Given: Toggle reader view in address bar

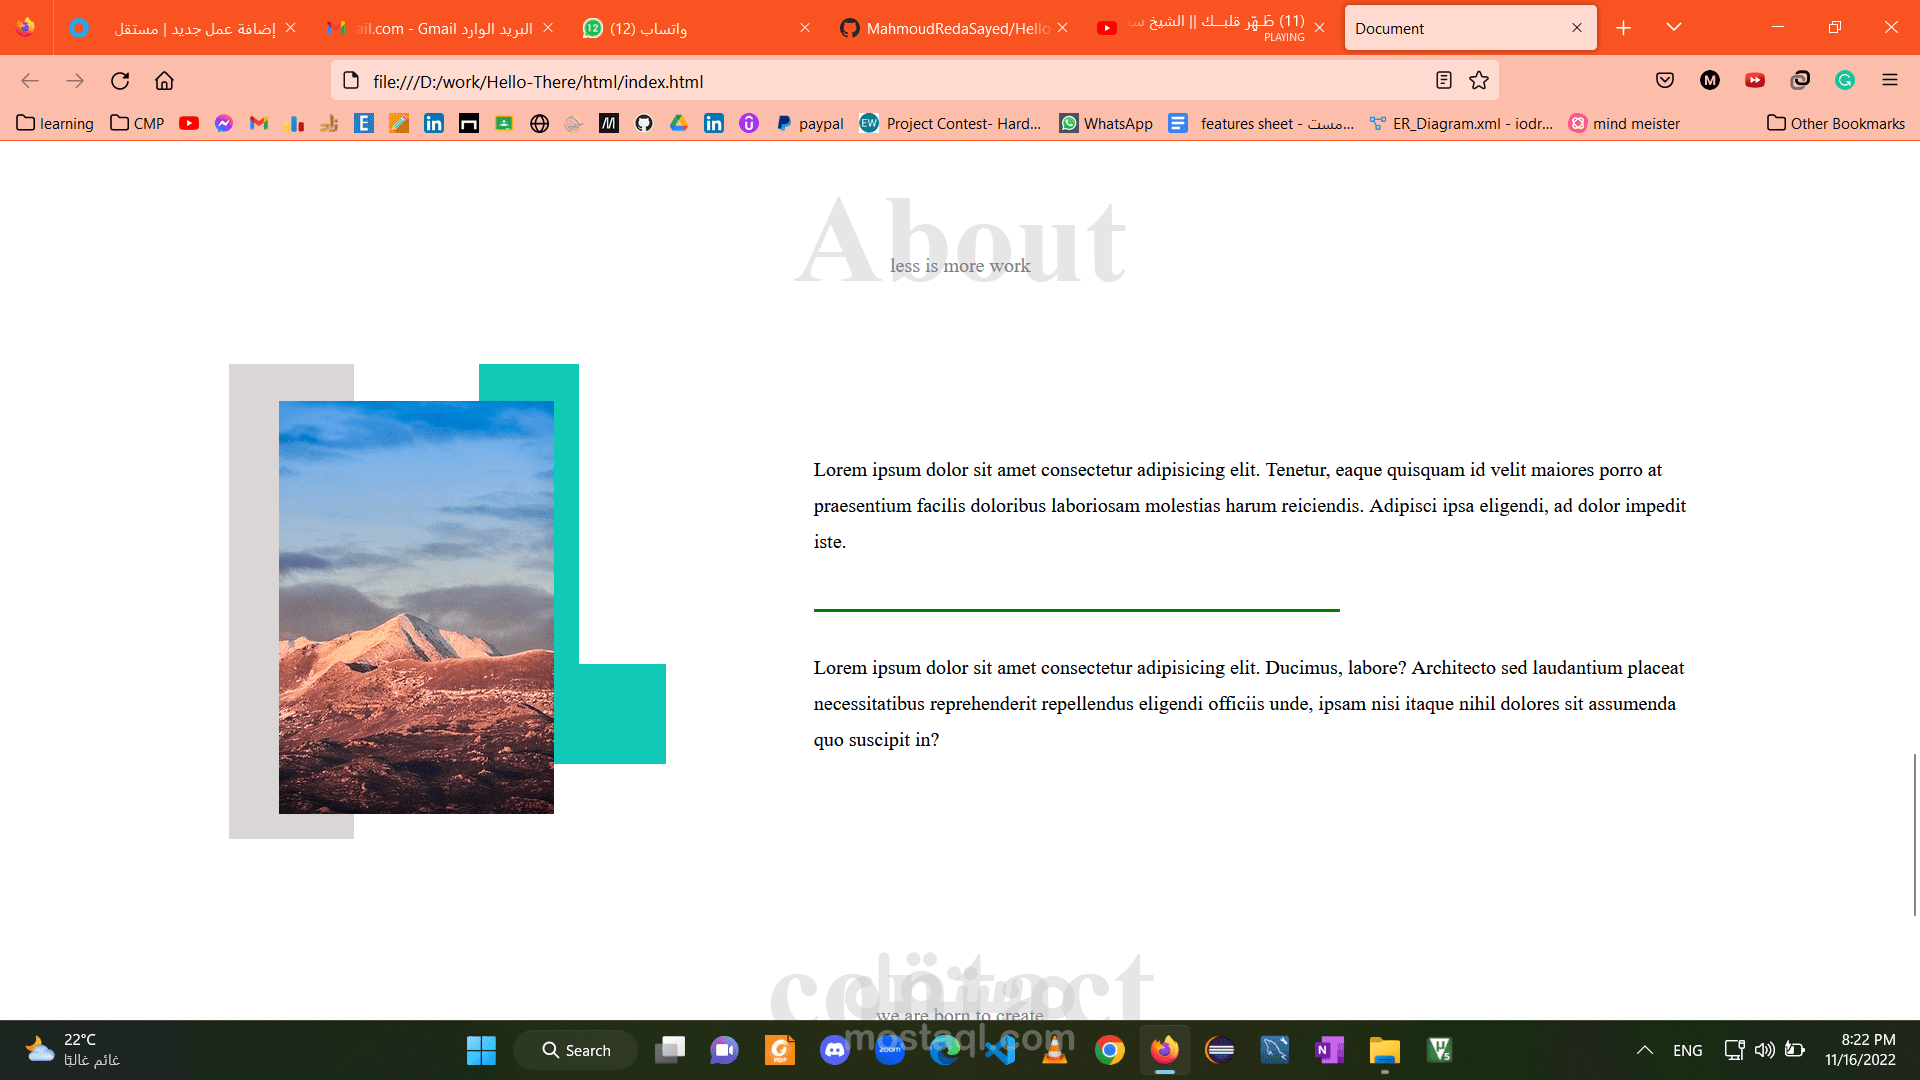Looking at the screenshot, I should (x=1443, y=81).
